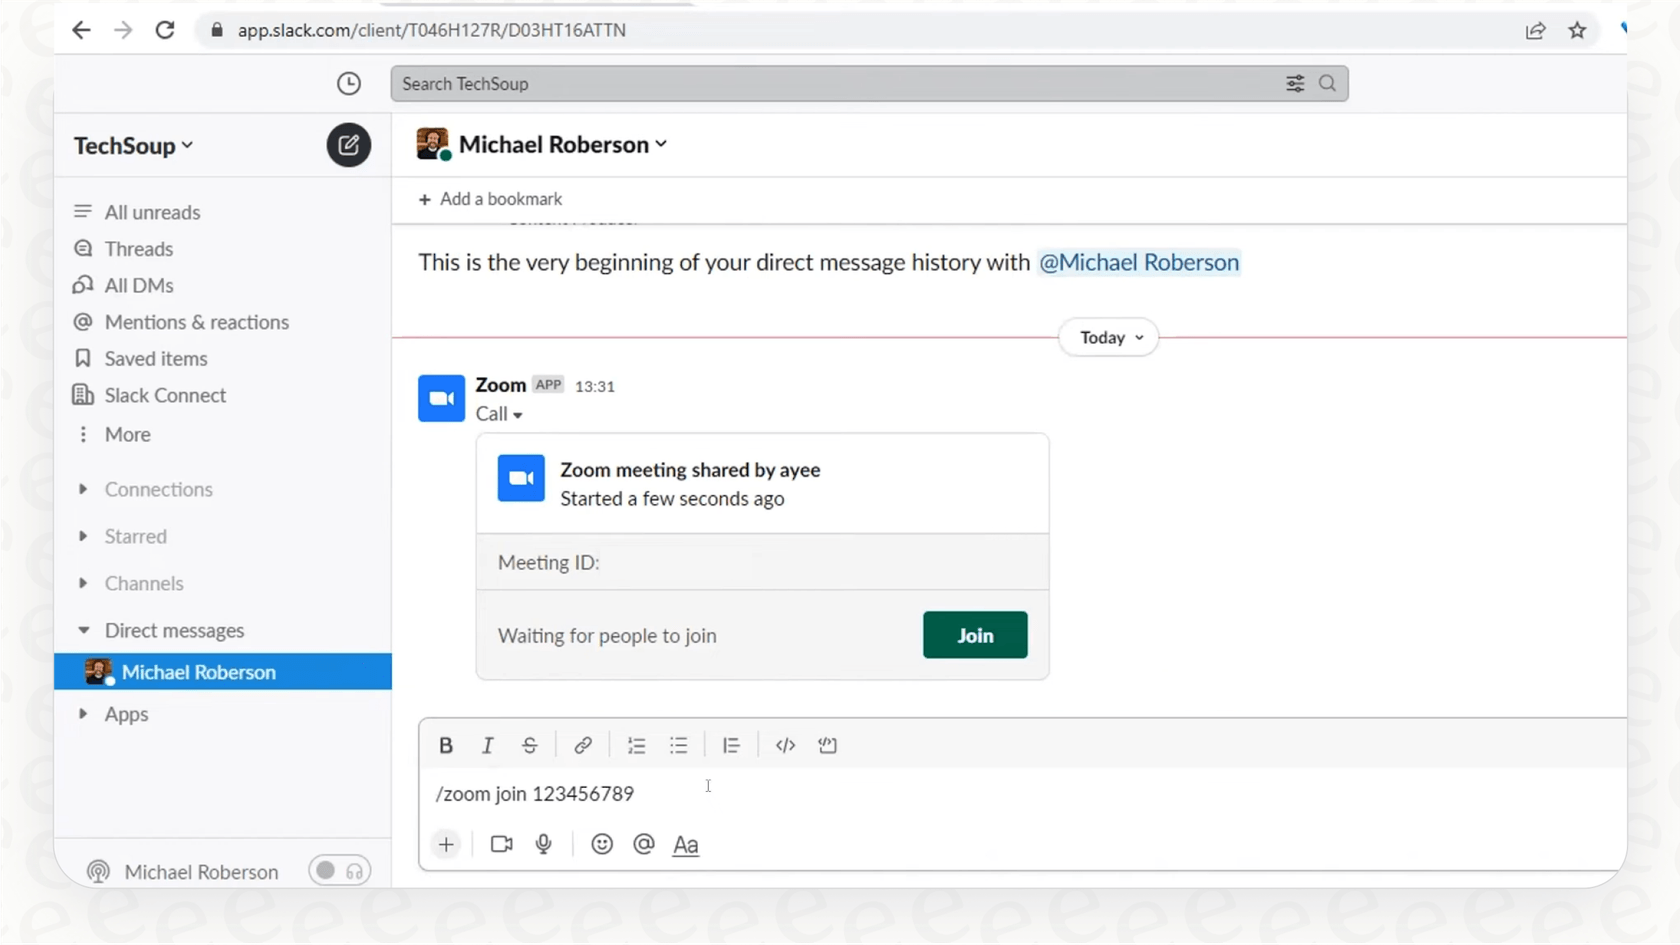Open search filters next to the search bar

pyautogui.click(x=1294, y=84)
